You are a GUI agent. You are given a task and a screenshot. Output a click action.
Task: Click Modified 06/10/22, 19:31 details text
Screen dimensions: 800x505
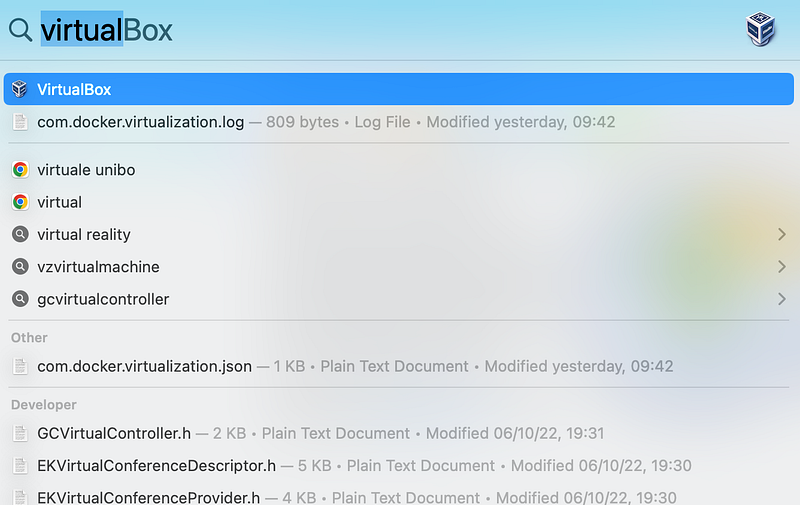(515, 433)
